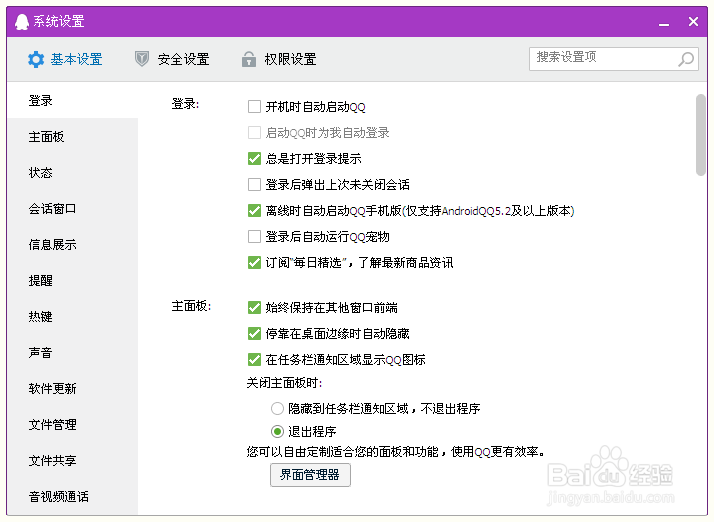The image size is (714, 522).
Task: Uncheck 离线时自动启动QQ手机版
Action: (254, 210)
